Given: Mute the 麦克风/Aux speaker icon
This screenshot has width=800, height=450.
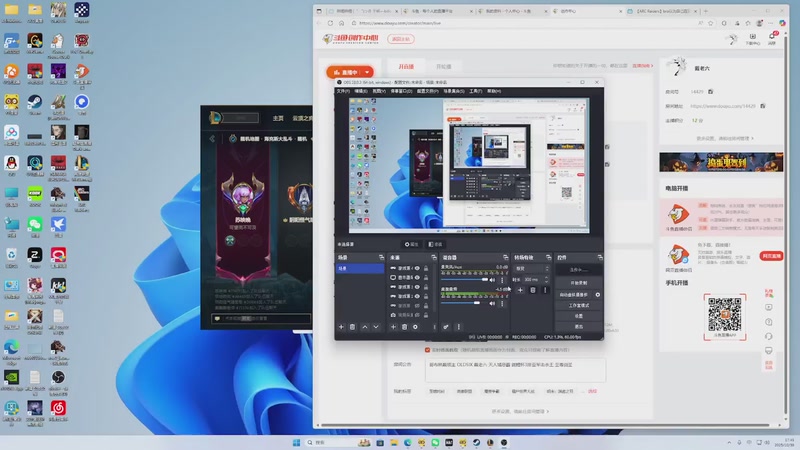Looking at the screenshot, I should tap(492, 280).
